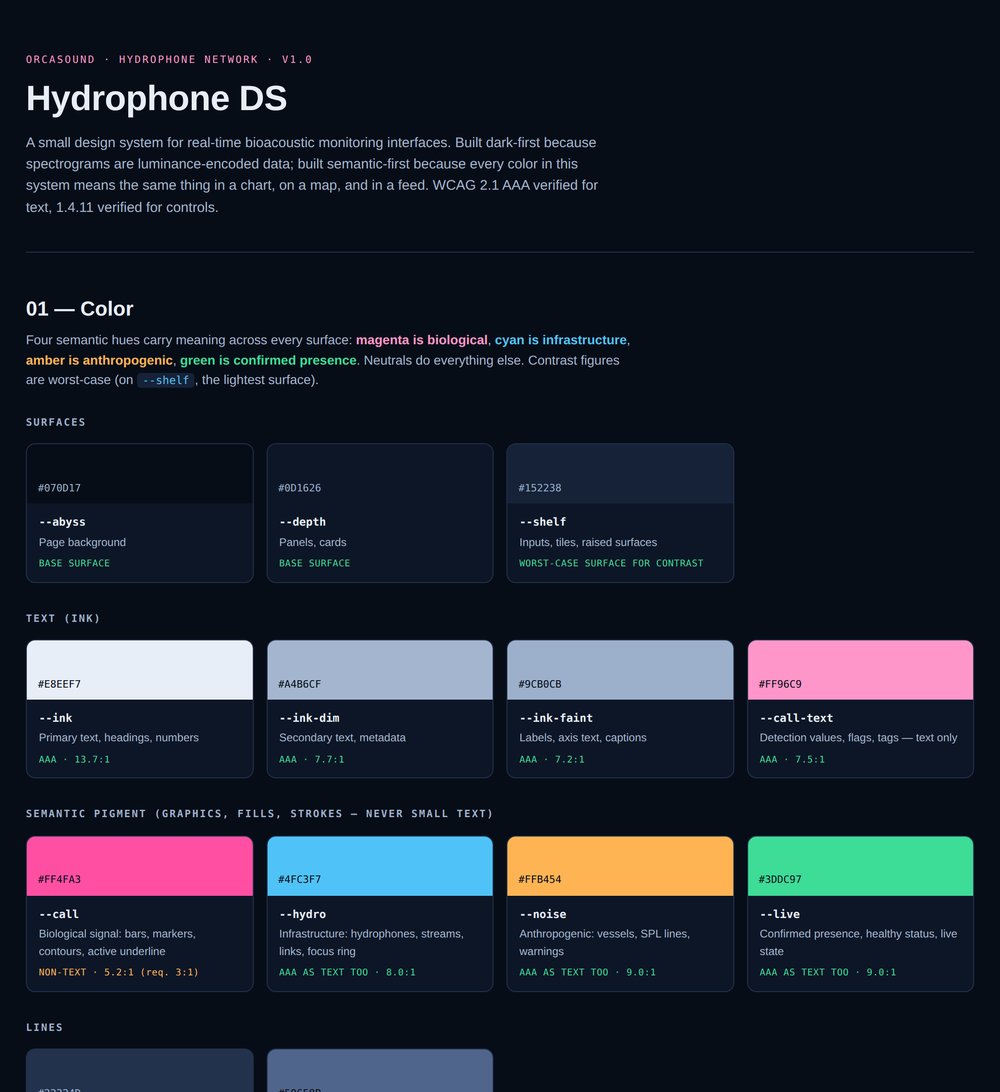Click the 'AAA · 7.2:1' contrast value
1000x1092 pixels.
click(x=552, y=760)
